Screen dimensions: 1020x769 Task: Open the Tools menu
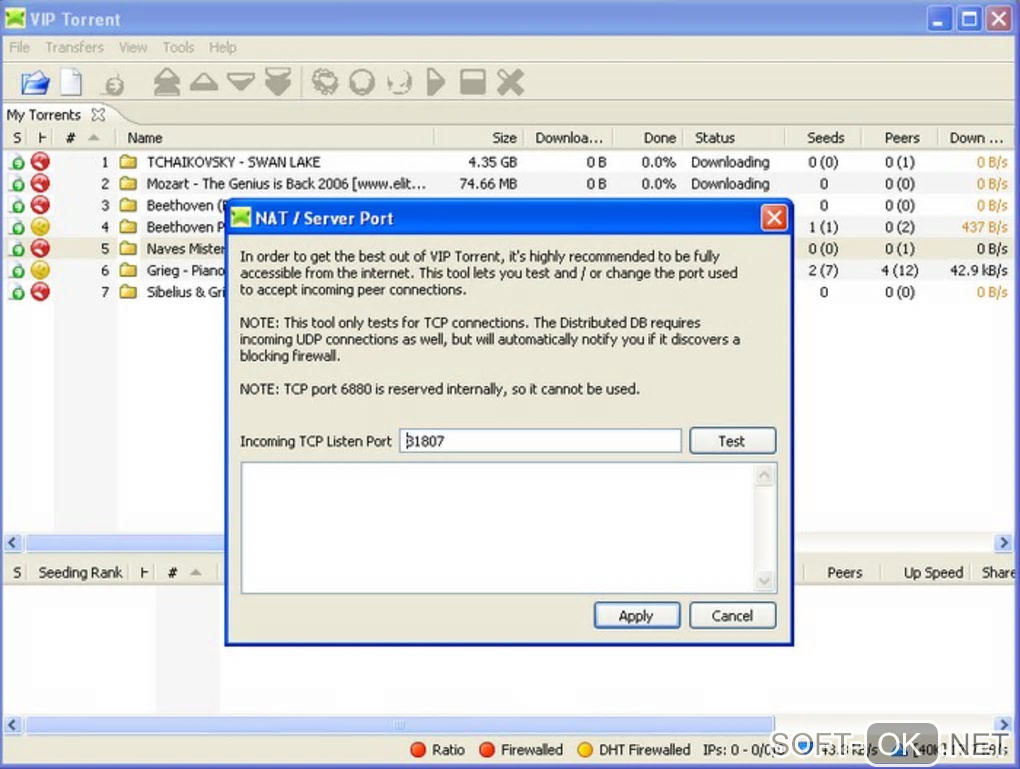178,47
